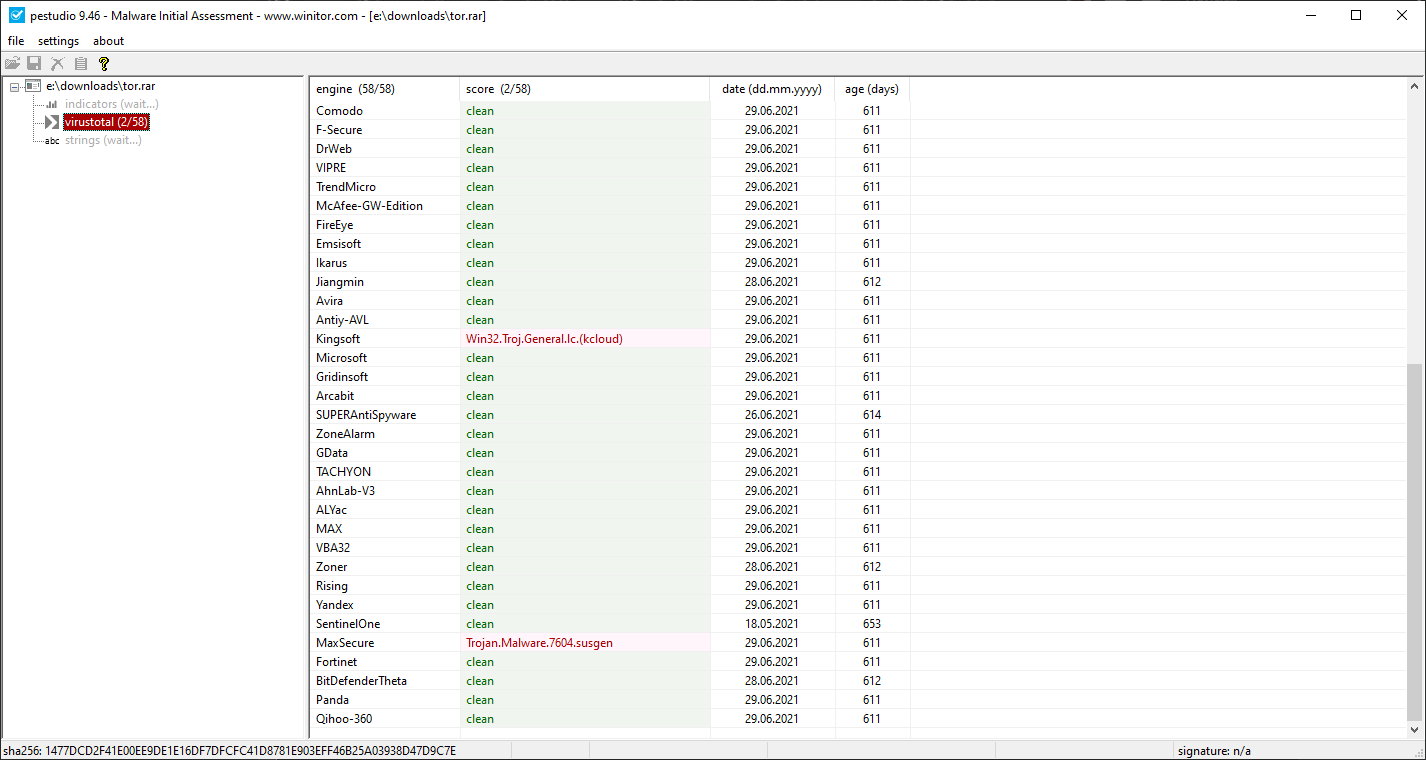Click the virustotal tree node icon
The image size is (1426, 760).
(52, 122)
